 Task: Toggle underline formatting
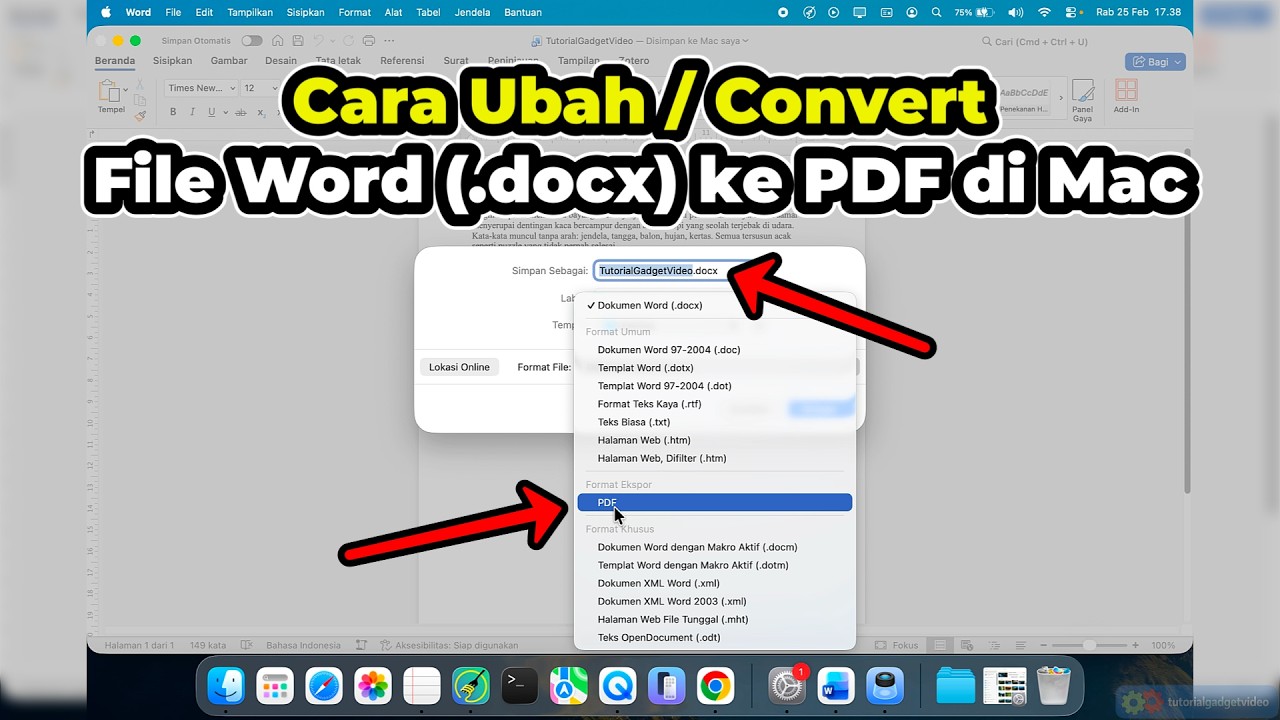pos(212,113)
